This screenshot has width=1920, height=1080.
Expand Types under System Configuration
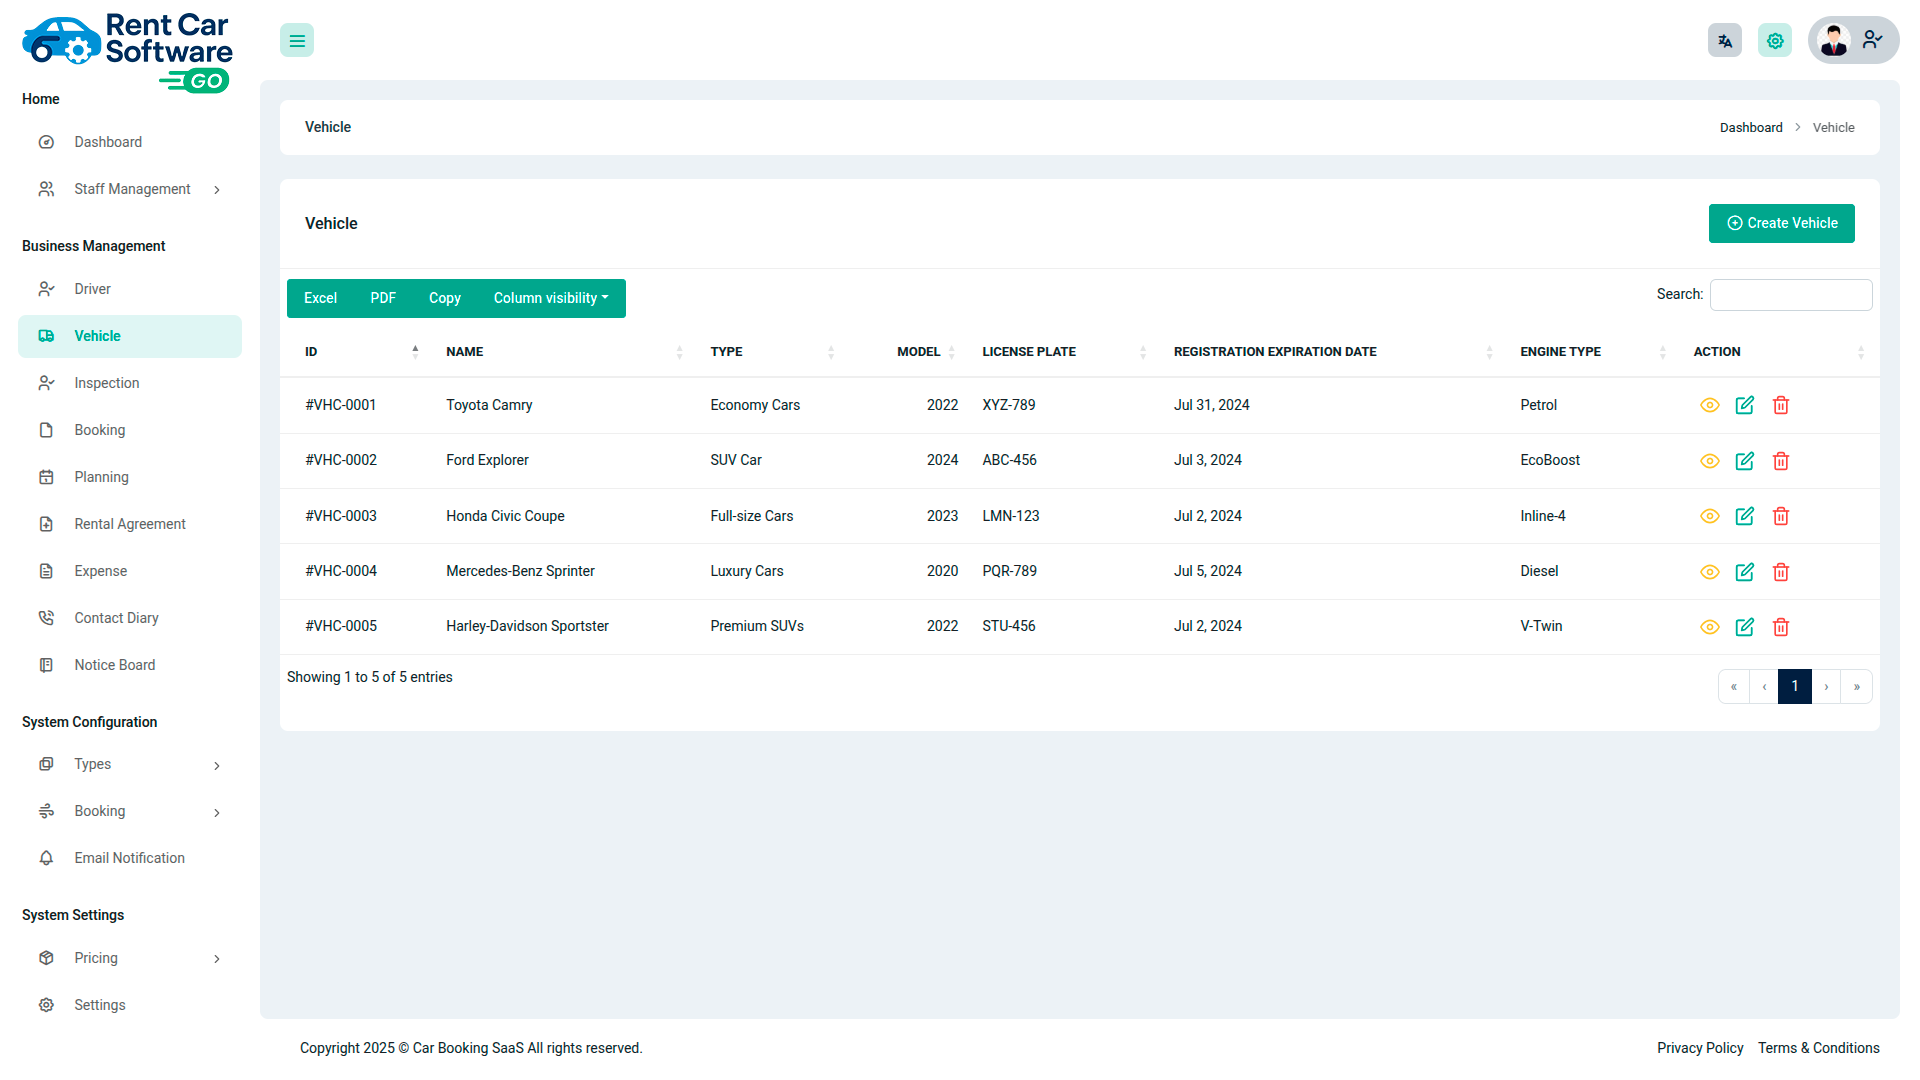(130, 764)
